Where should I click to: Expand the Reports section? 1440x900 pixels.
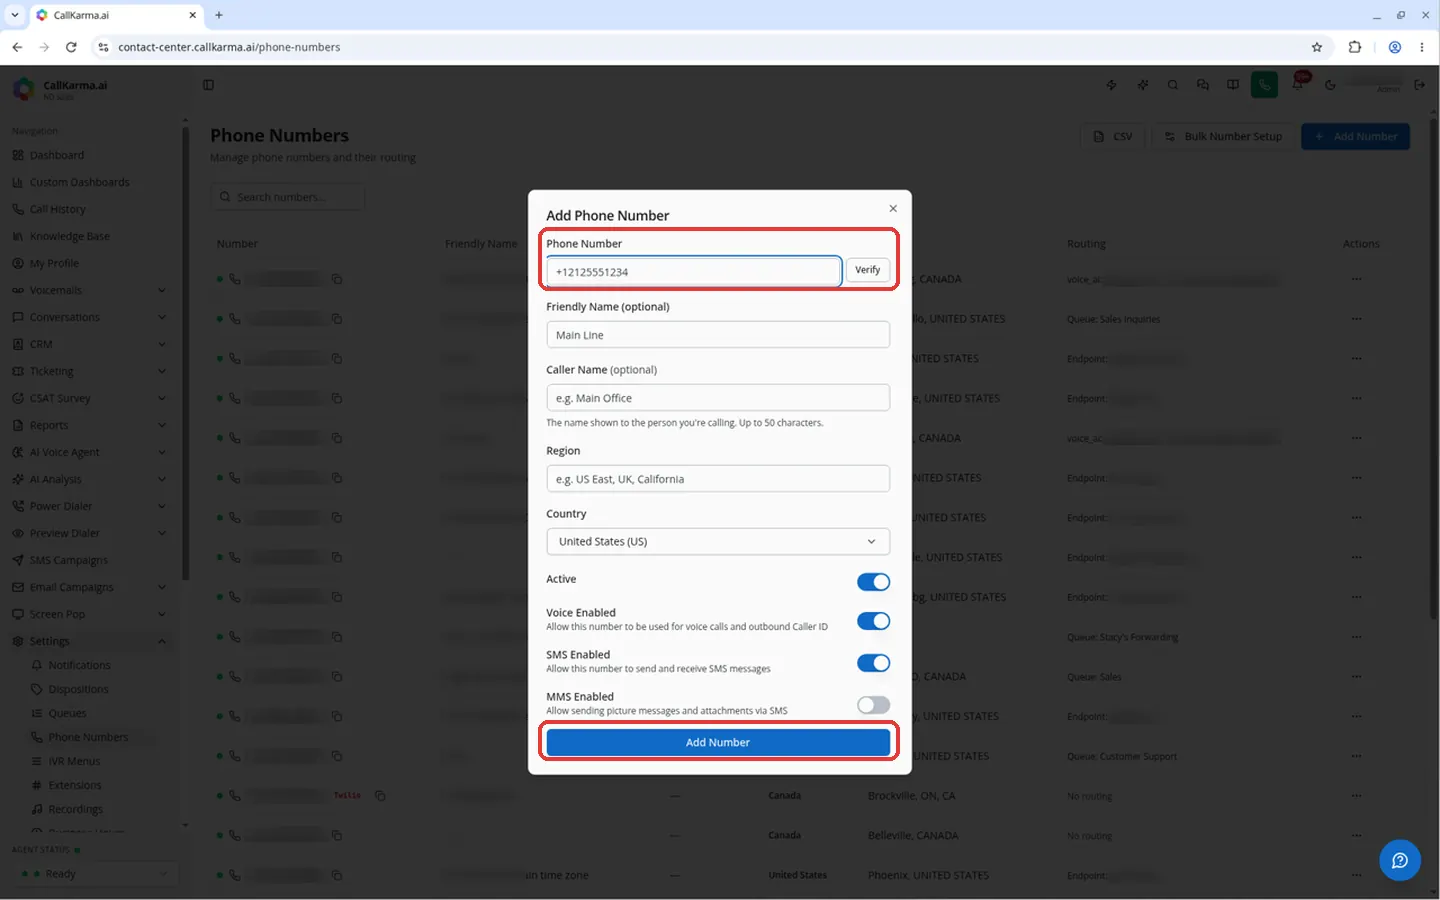point(90,425)
